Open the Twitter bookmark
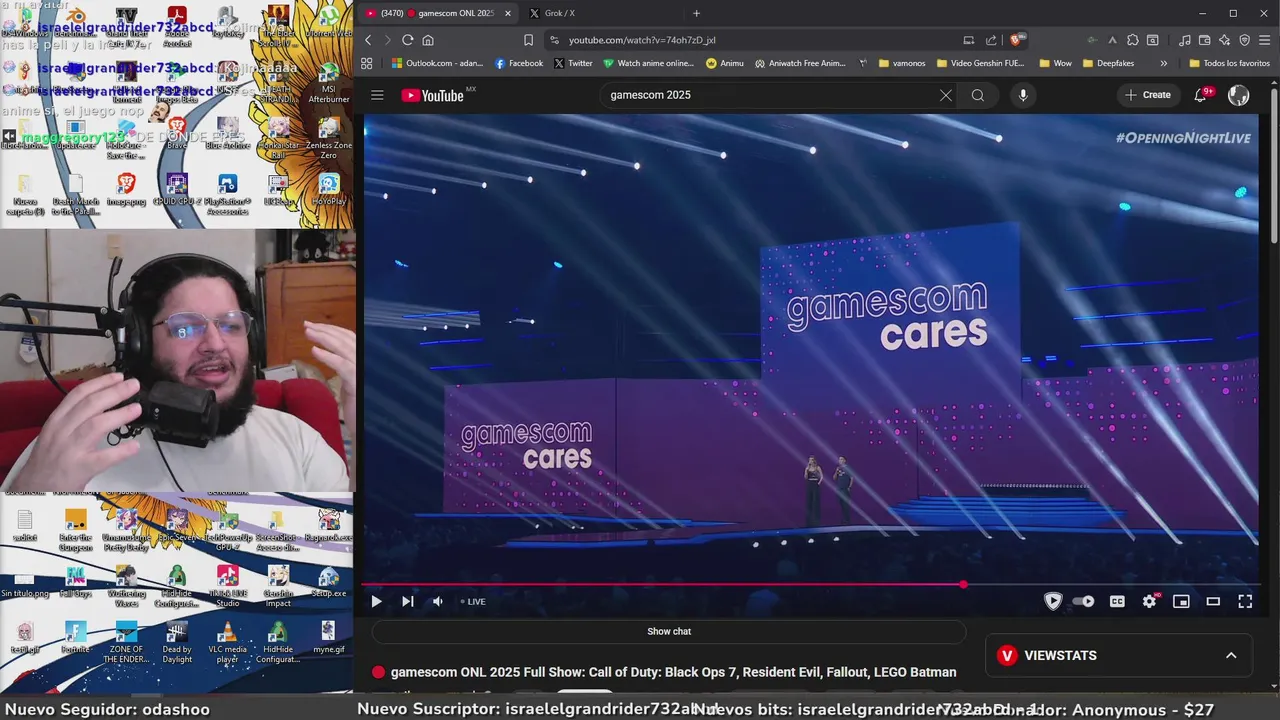Image resolution: width=1280 pixels, height=720 pixels. (573, 63)
